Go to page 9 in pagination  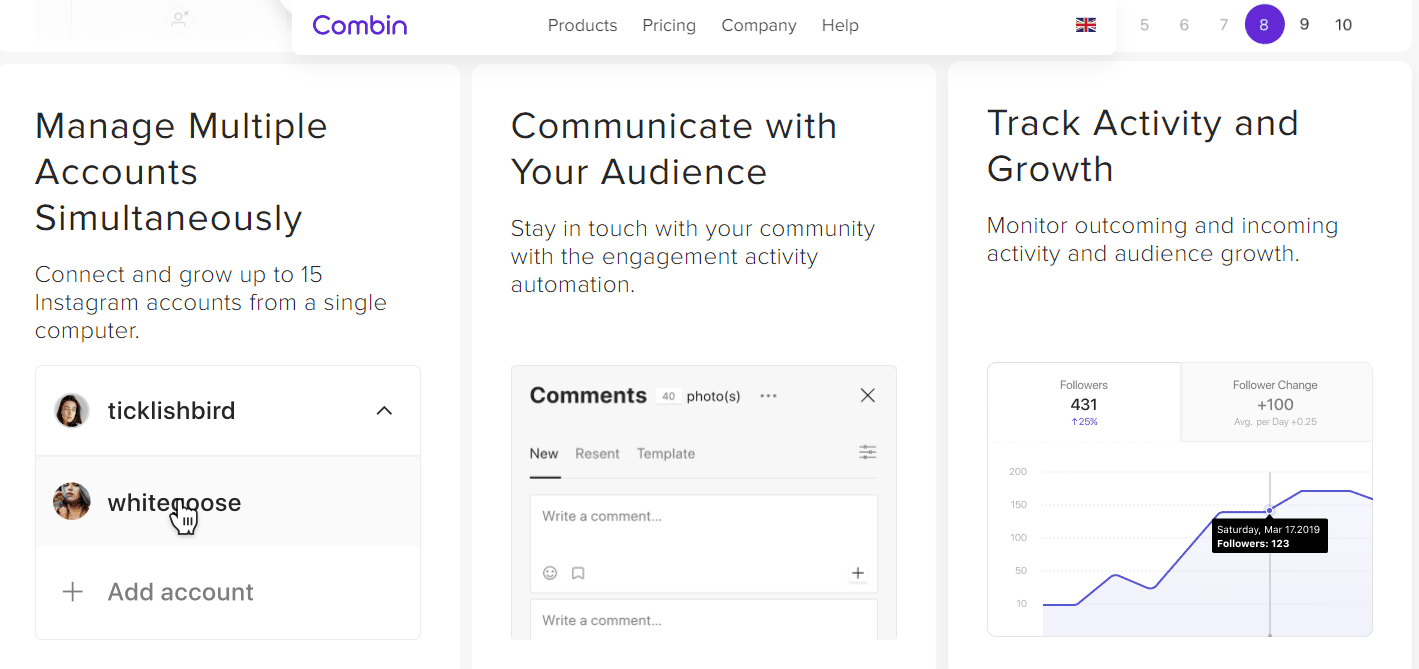coord(1304,25)
